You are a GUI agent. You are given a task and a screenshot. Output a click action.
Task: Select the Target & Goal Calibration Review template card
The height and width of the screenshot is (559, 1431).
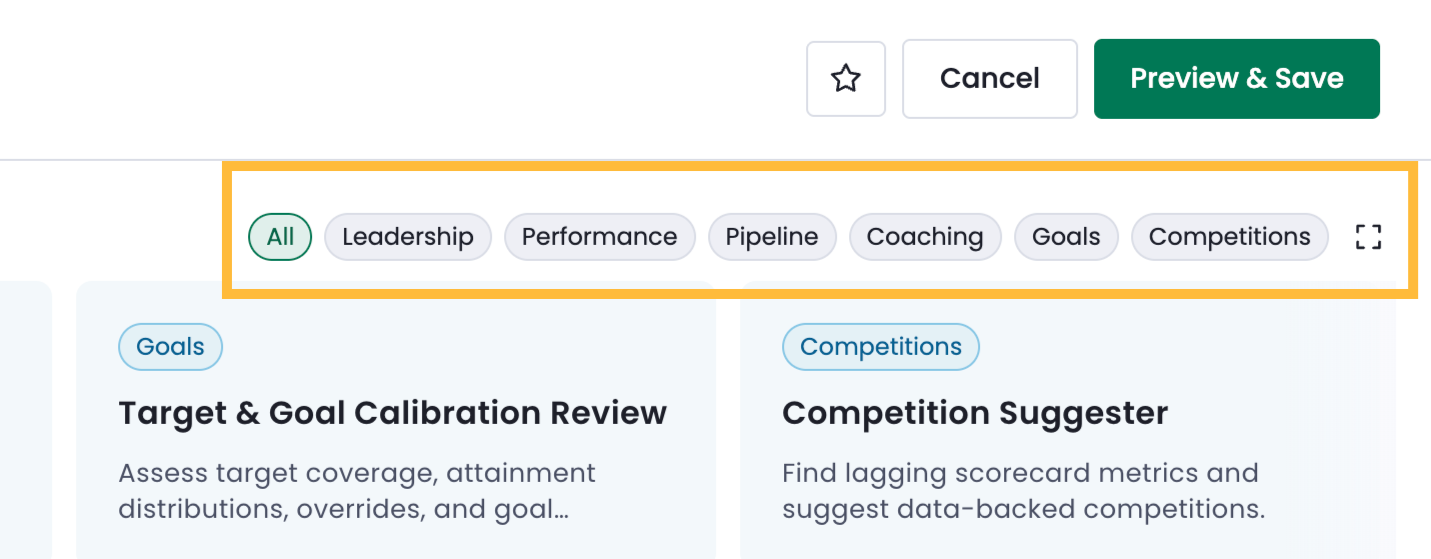coord(396,420)
